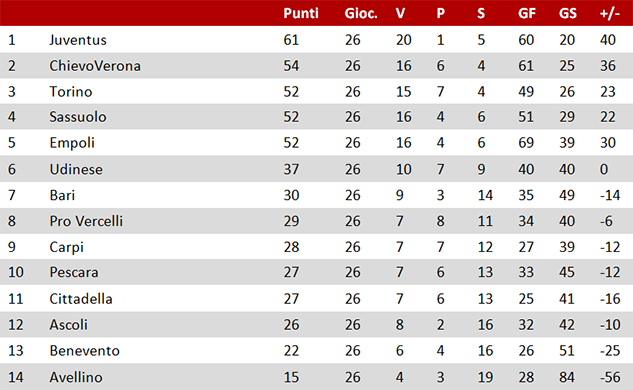Click the GF column header
The height and width of the screenshot is (390, 633).
[x=527, y=13]
